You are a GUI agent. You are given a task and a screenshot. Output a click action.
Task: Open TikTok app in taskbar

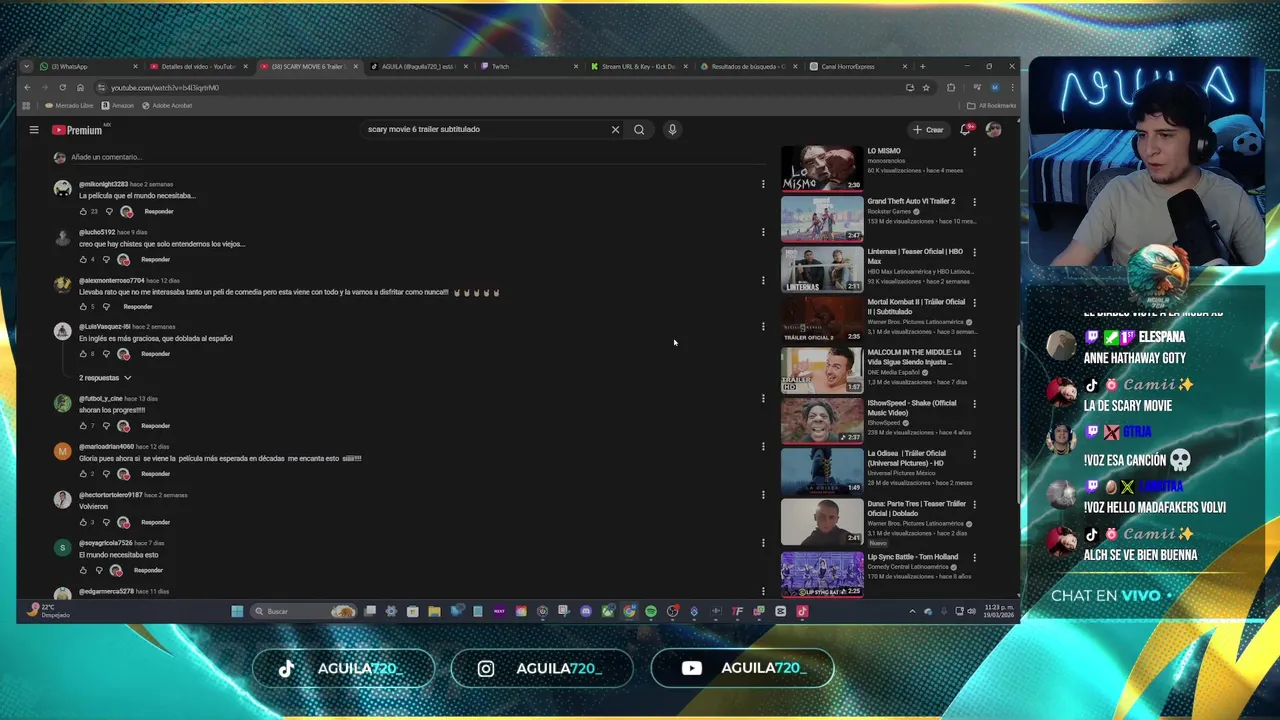tap(802, 611)
